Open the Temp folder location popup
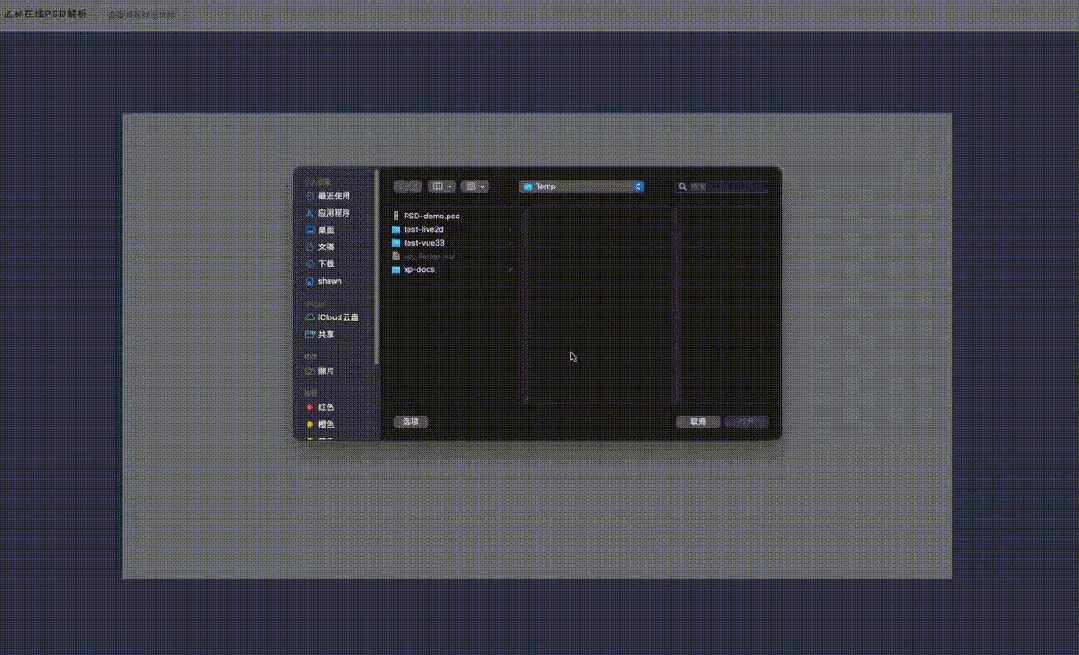 click(582, 186)
